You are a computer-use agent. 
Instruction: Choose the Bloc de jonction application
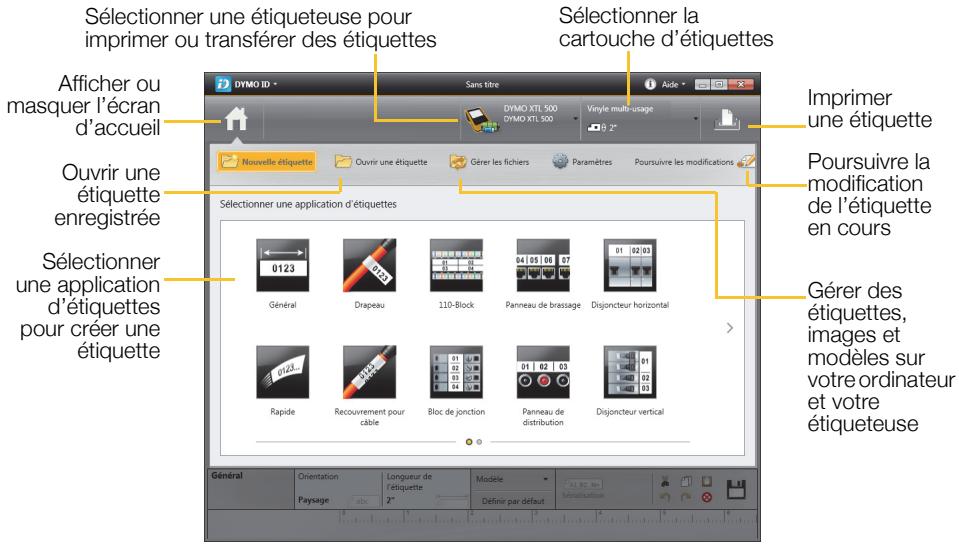pos(456,381)
